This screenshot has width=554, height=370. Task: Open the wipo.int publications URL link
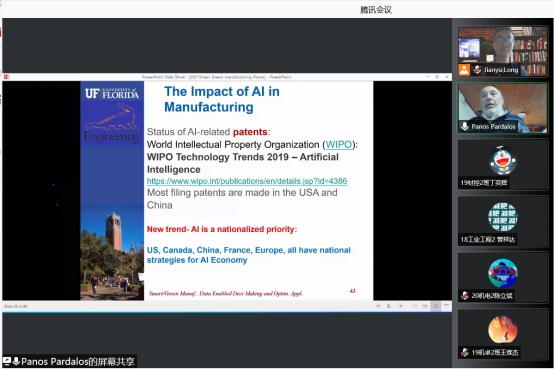click(247, 181)
